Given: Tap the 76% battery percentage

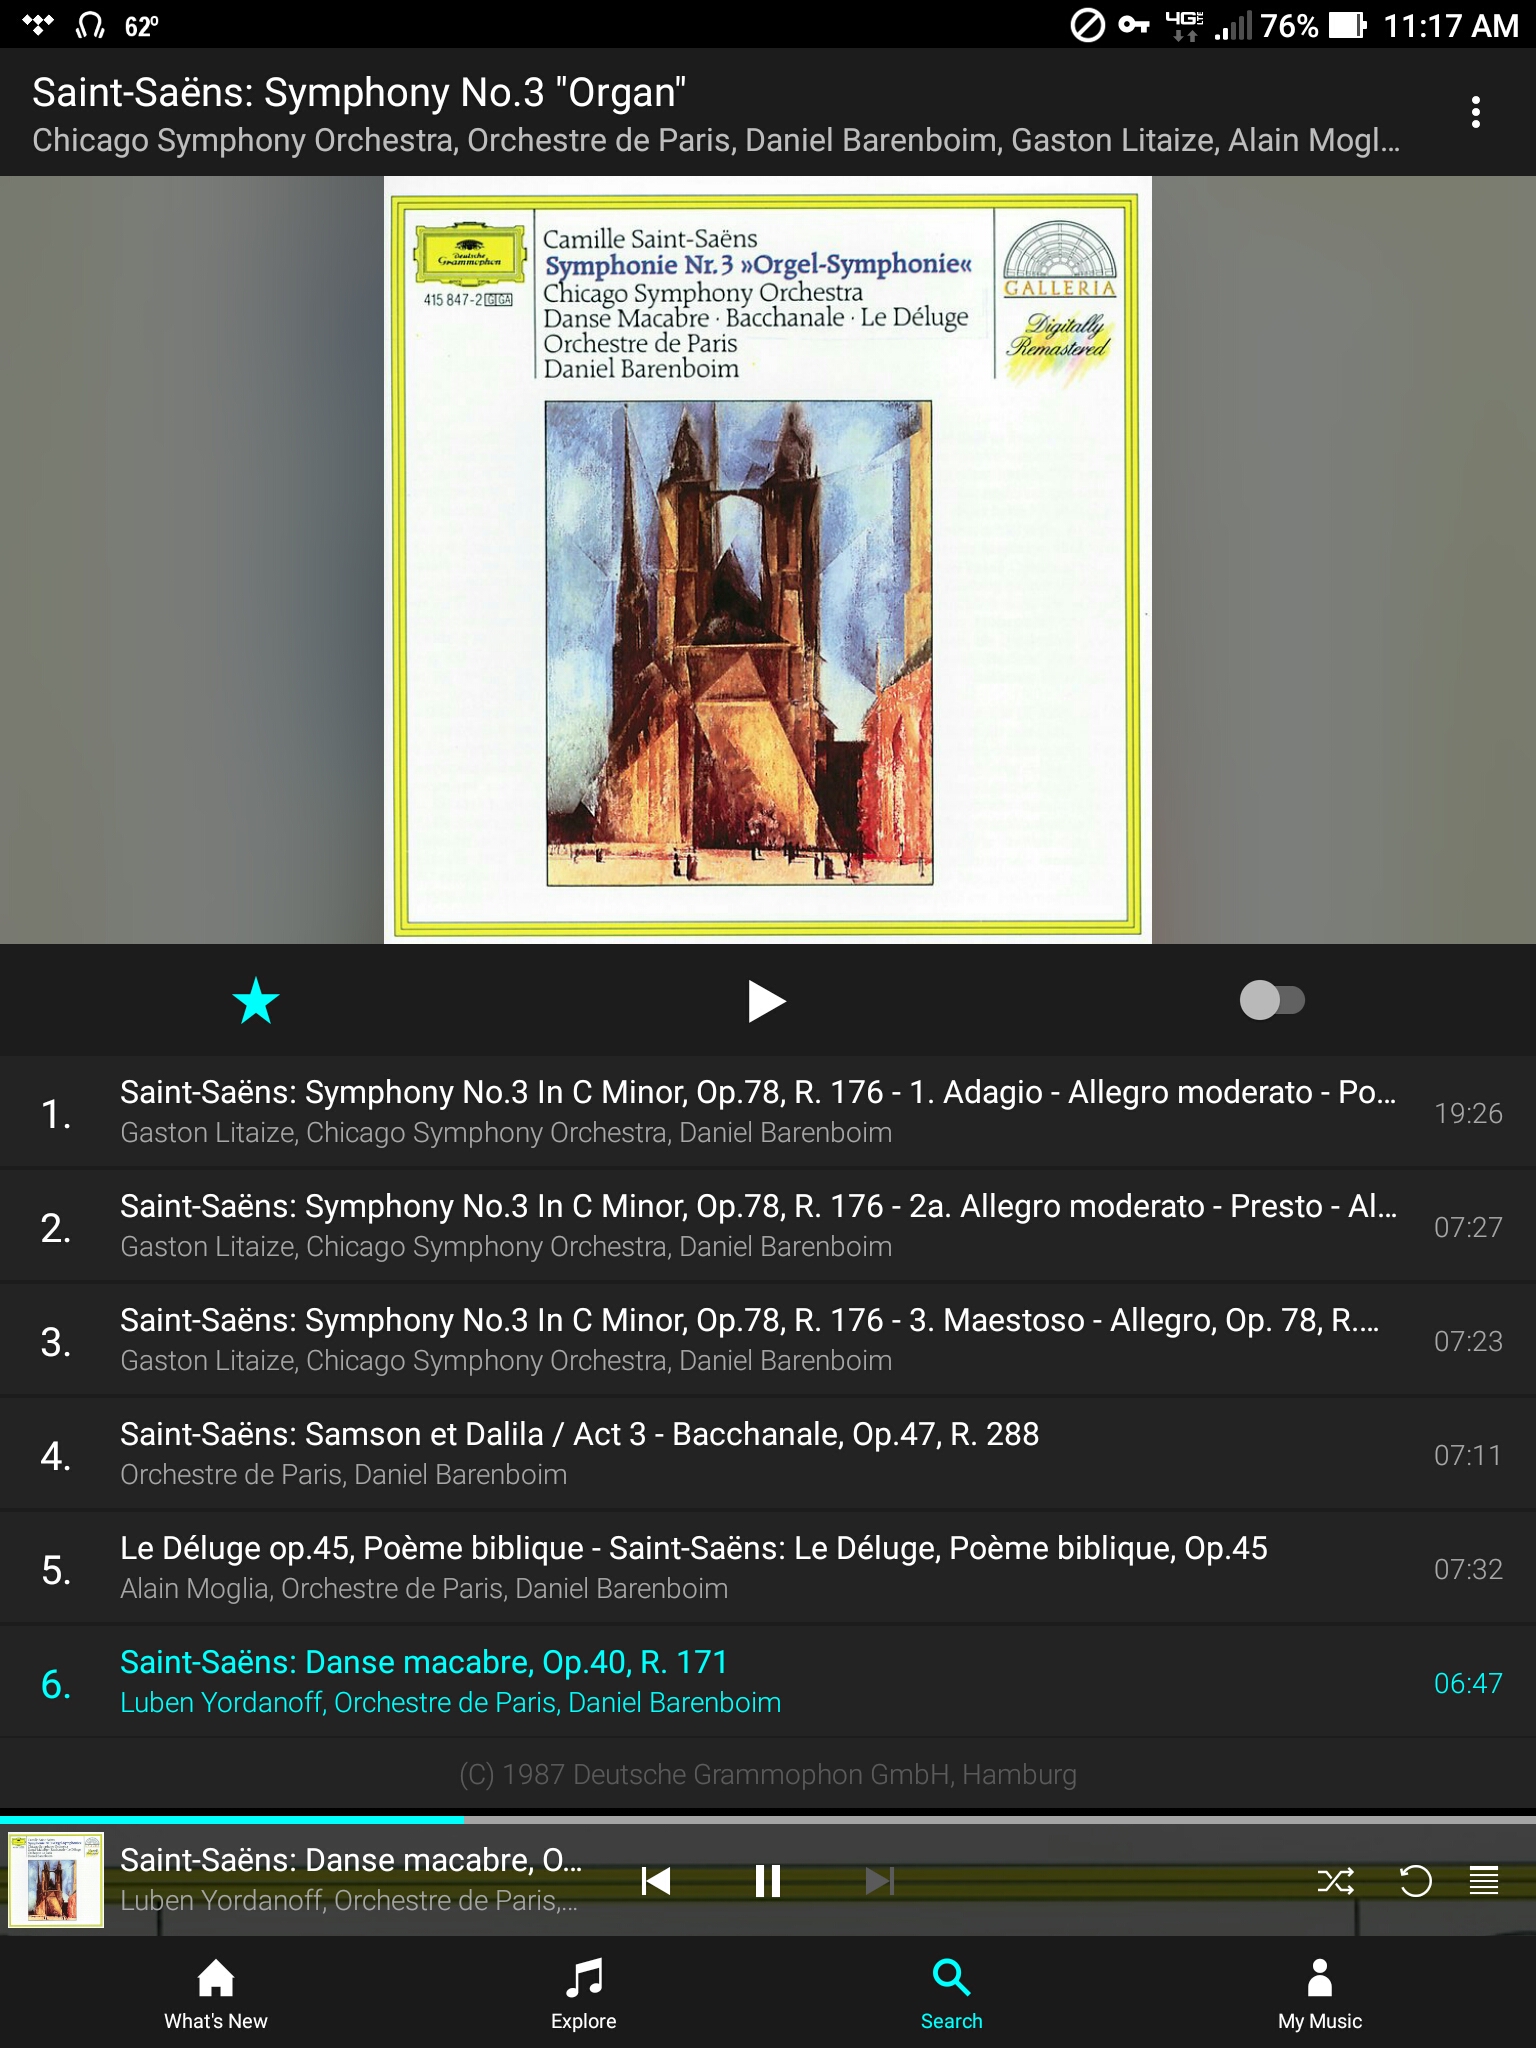Looking at the screenshot, I should (1290, 25).
